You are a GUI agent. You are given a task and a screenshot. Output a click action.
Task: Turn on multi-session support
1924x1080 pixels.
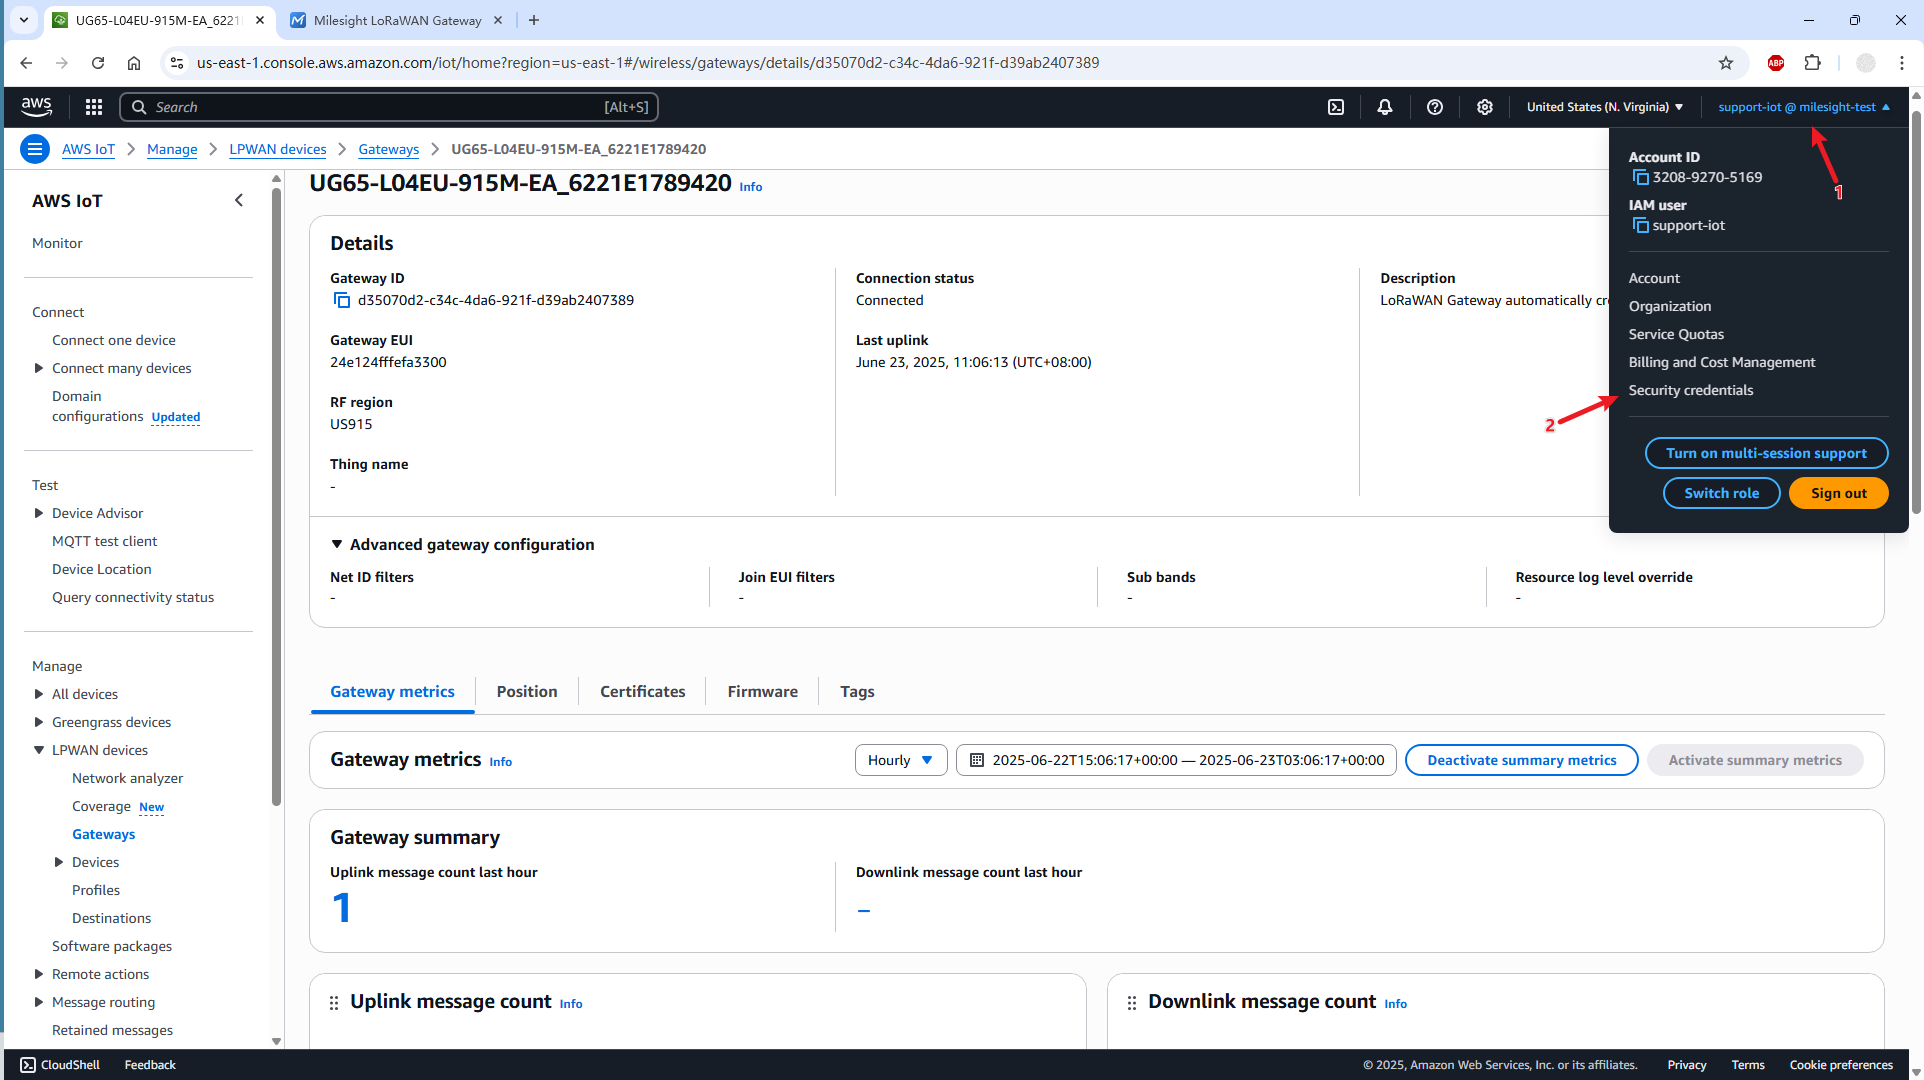pyautogui.click(x=1765, y=453)
